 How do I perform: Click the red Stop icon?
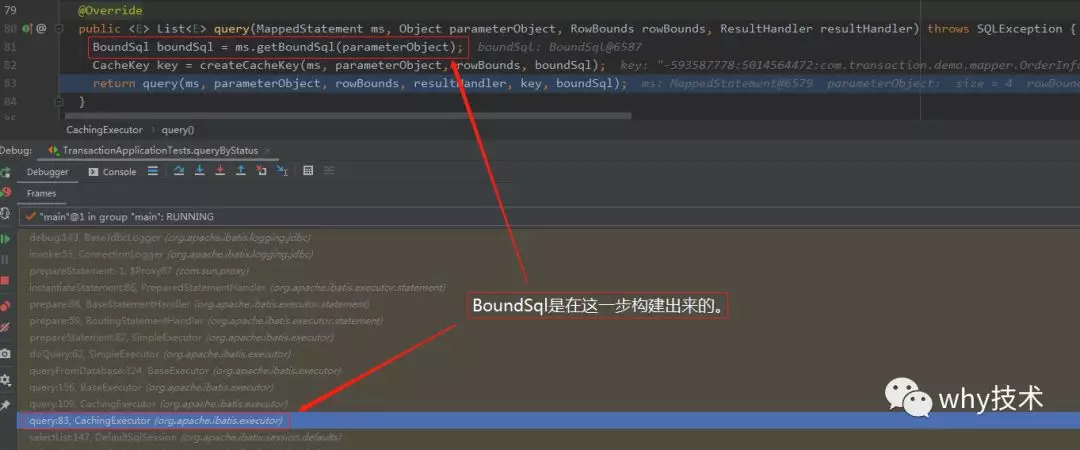click(6, 280)
